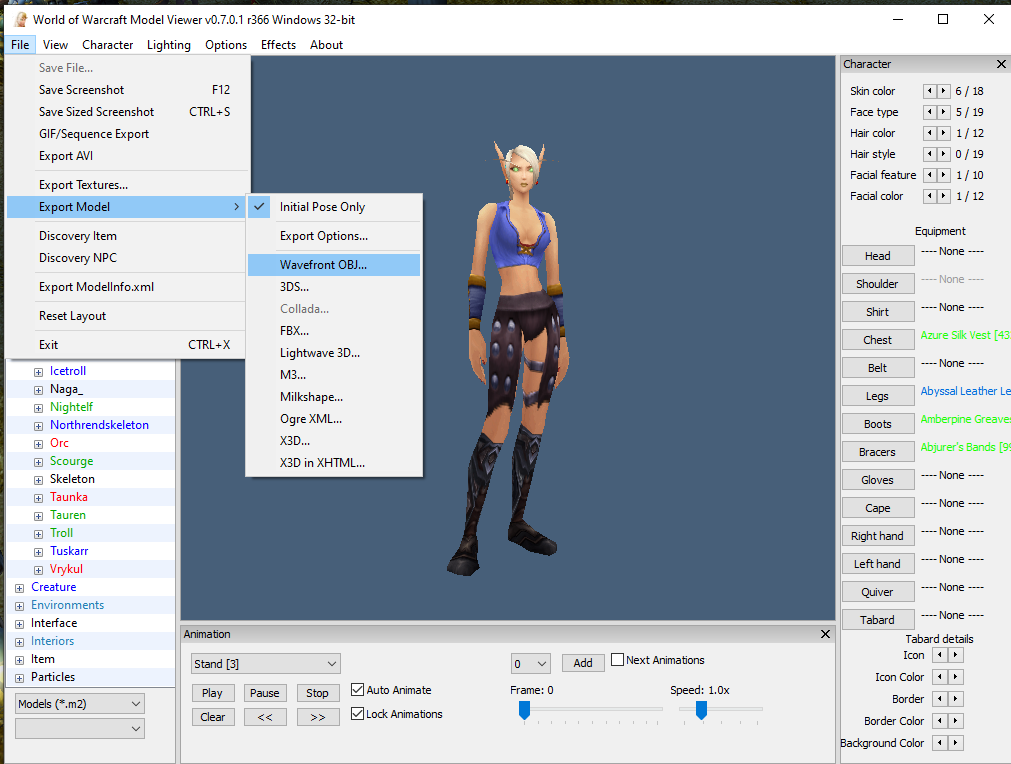Click next Hair style arrow
This screenshot has width=1011, height=764.
point(943,154)
